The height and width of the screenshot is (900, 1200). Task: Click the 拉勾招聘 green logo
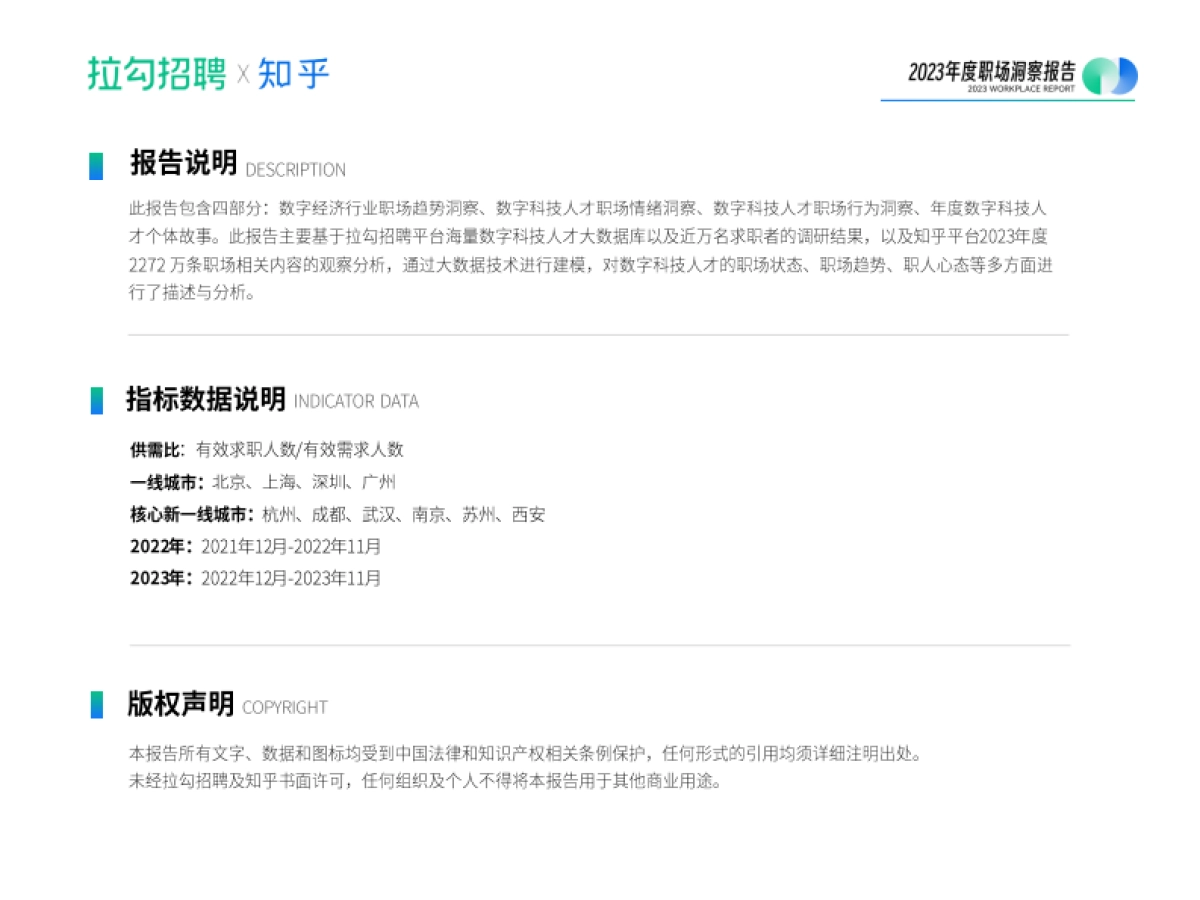157,74
